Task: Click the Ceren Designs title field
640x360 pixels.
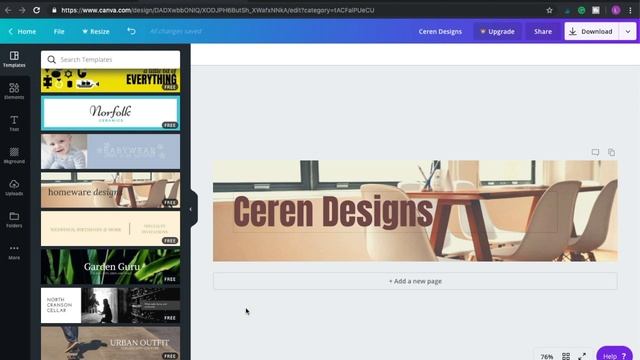Action: click(440, 31)
